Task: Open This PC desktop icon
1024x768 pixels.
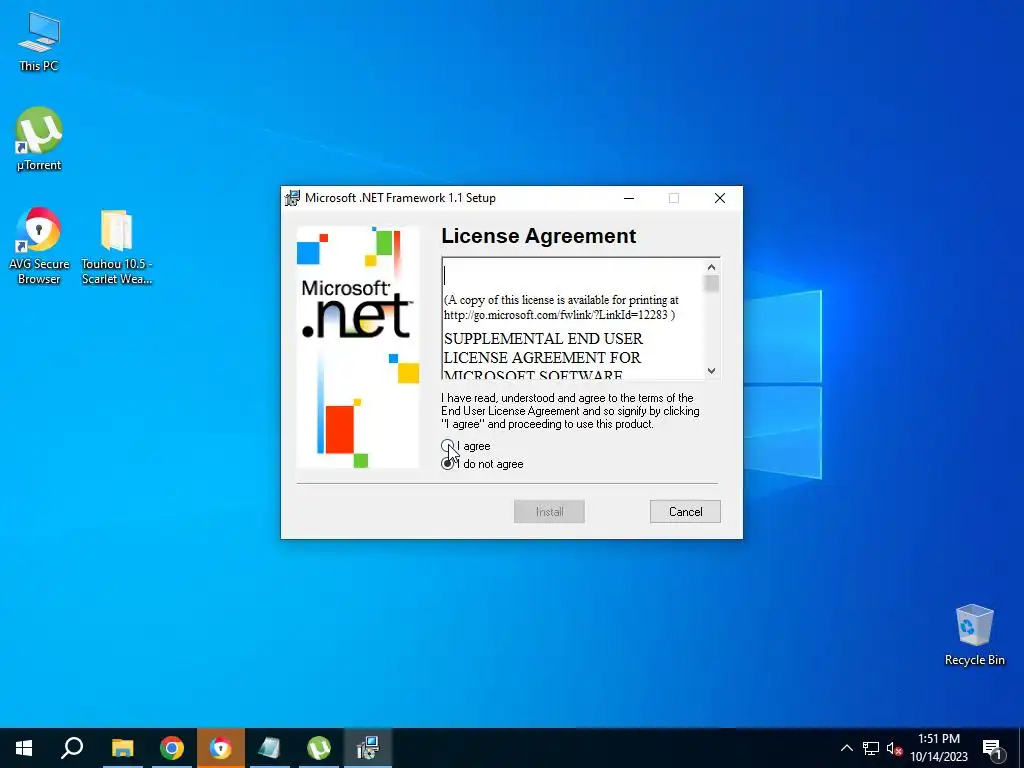Action: [x=39, y=41]
